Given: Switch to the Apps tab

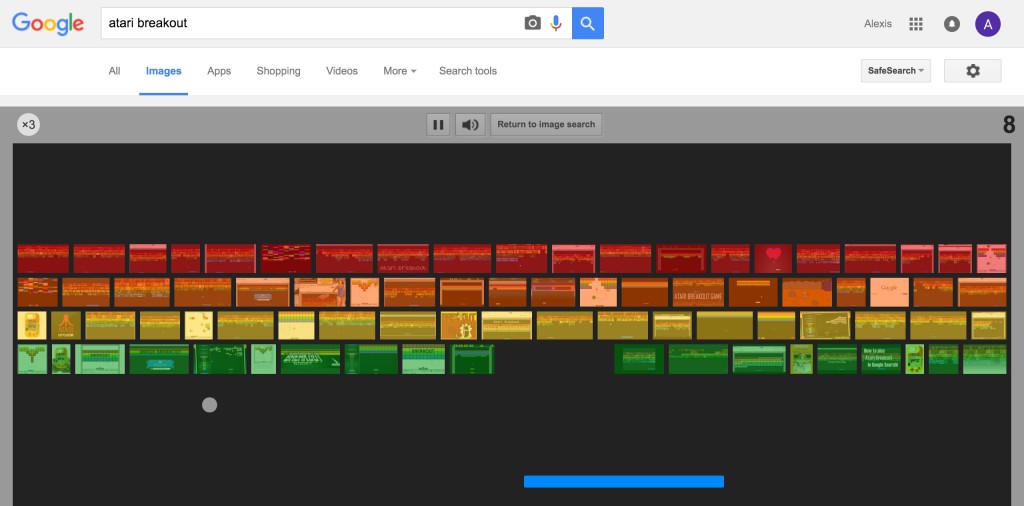Looking at the screenshot, I should (x=219, y=71).
